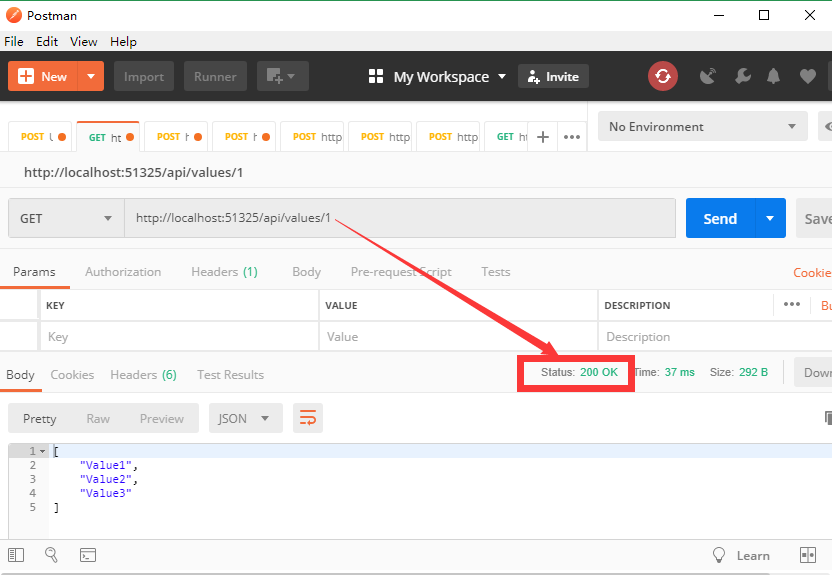
Task: Switch to request Authorization tab
Action: [x=123, y=272]
